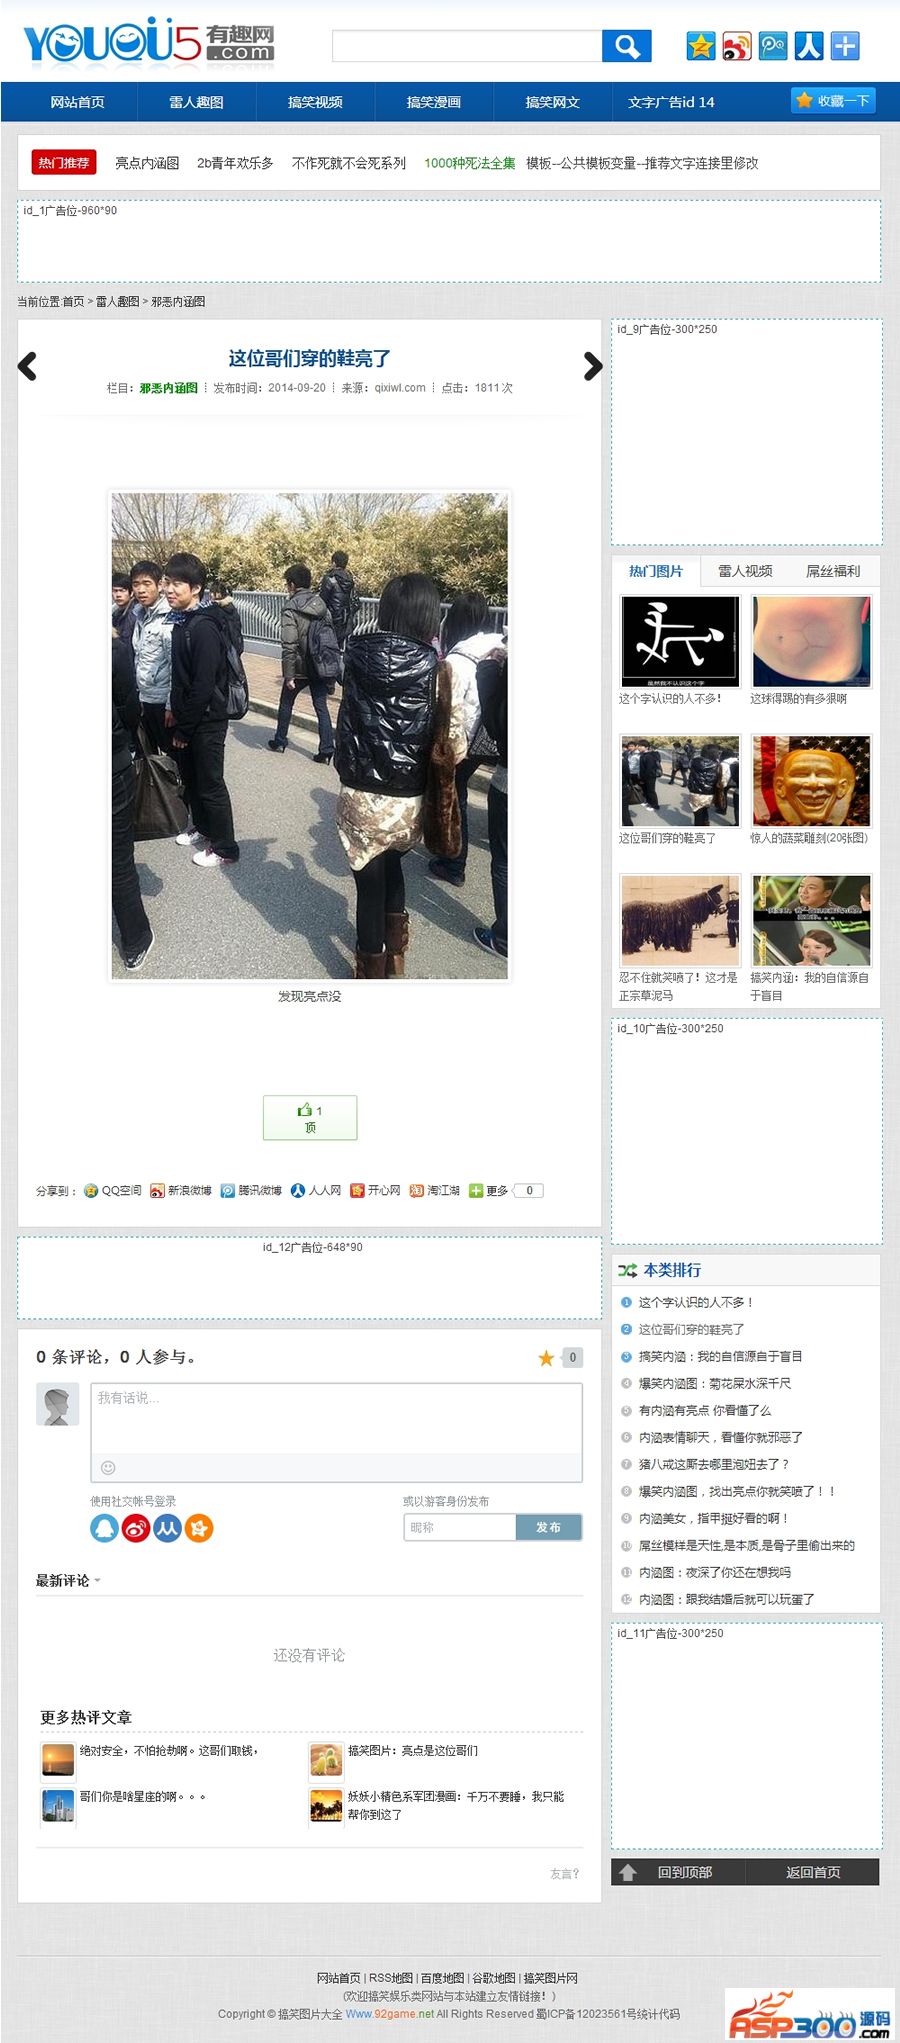The height and width of the screenshot is (2043, 900).
Task: Expand 更多 share options
Action: (489, 1191)
